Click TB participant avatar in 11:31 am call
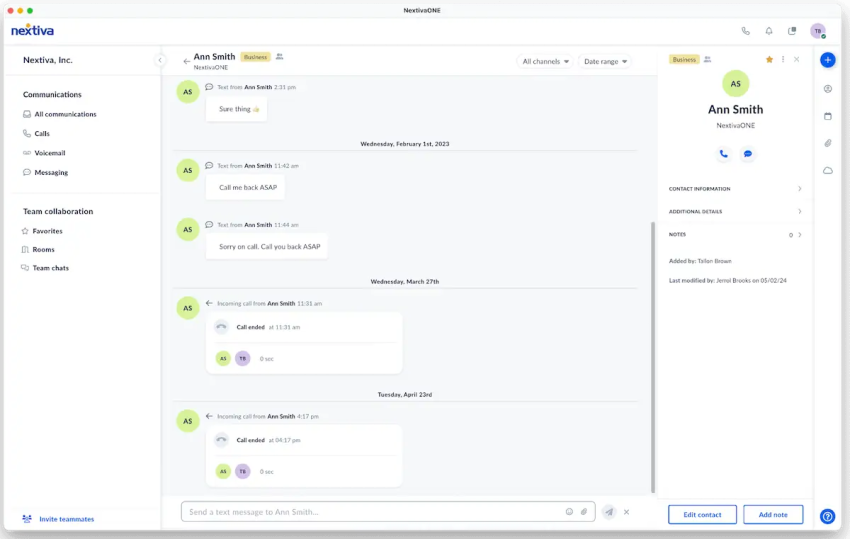Viewport: 850px width, 539px height. 243,358
